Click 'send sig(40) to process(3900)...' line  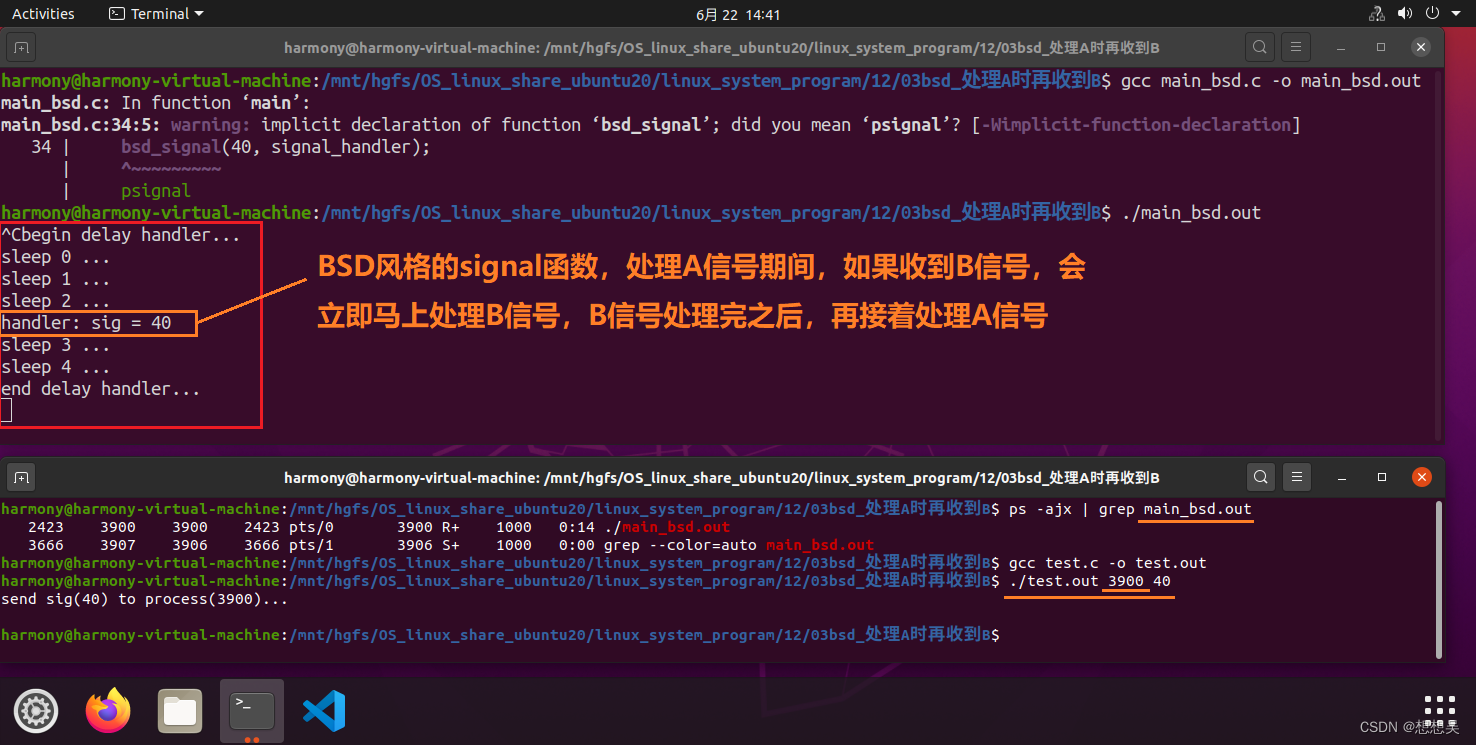[x=145, y=599]
